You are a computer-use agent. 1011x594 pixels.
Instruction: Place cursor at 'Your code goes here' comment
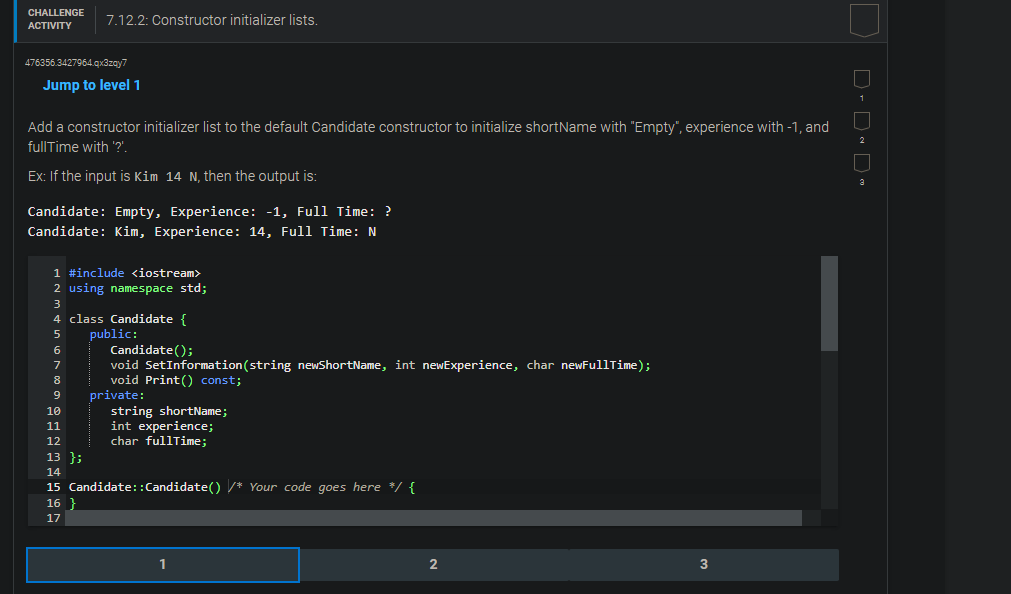pos(315,487)
